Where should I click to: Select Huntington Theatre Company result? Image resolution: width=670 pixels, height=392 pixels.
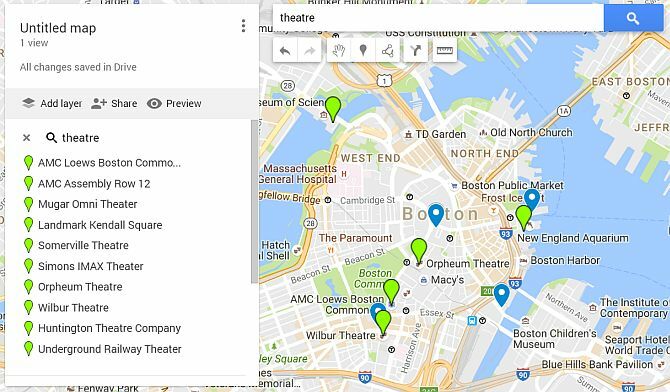[x=109, y=328]
